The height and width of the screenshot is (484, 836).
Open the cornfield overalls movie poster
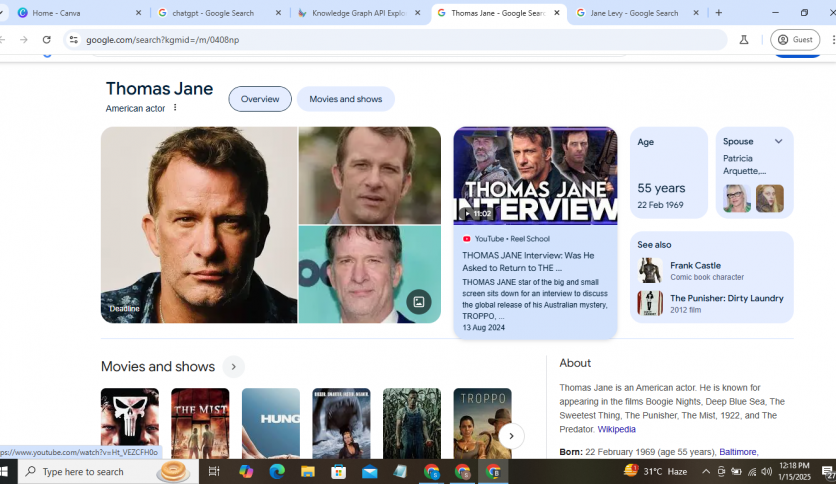click(x=412, y=423)
